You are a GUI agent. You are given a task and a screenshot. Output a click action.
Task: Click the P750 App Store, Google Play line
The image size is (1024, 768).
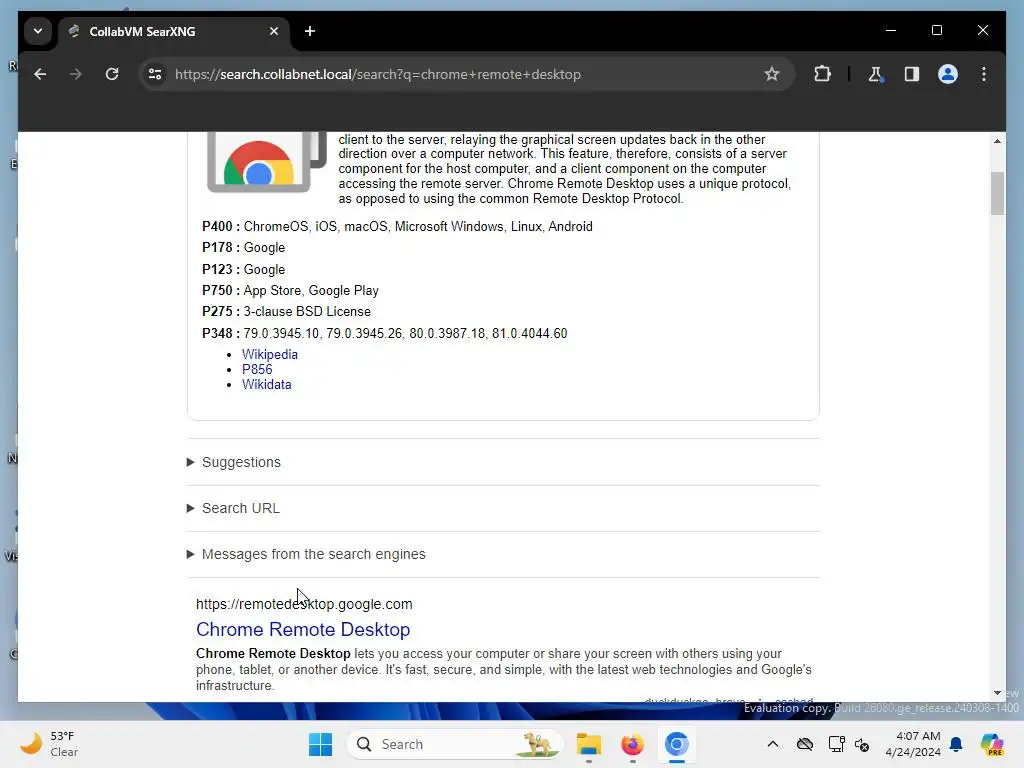(x=290, y=291)
